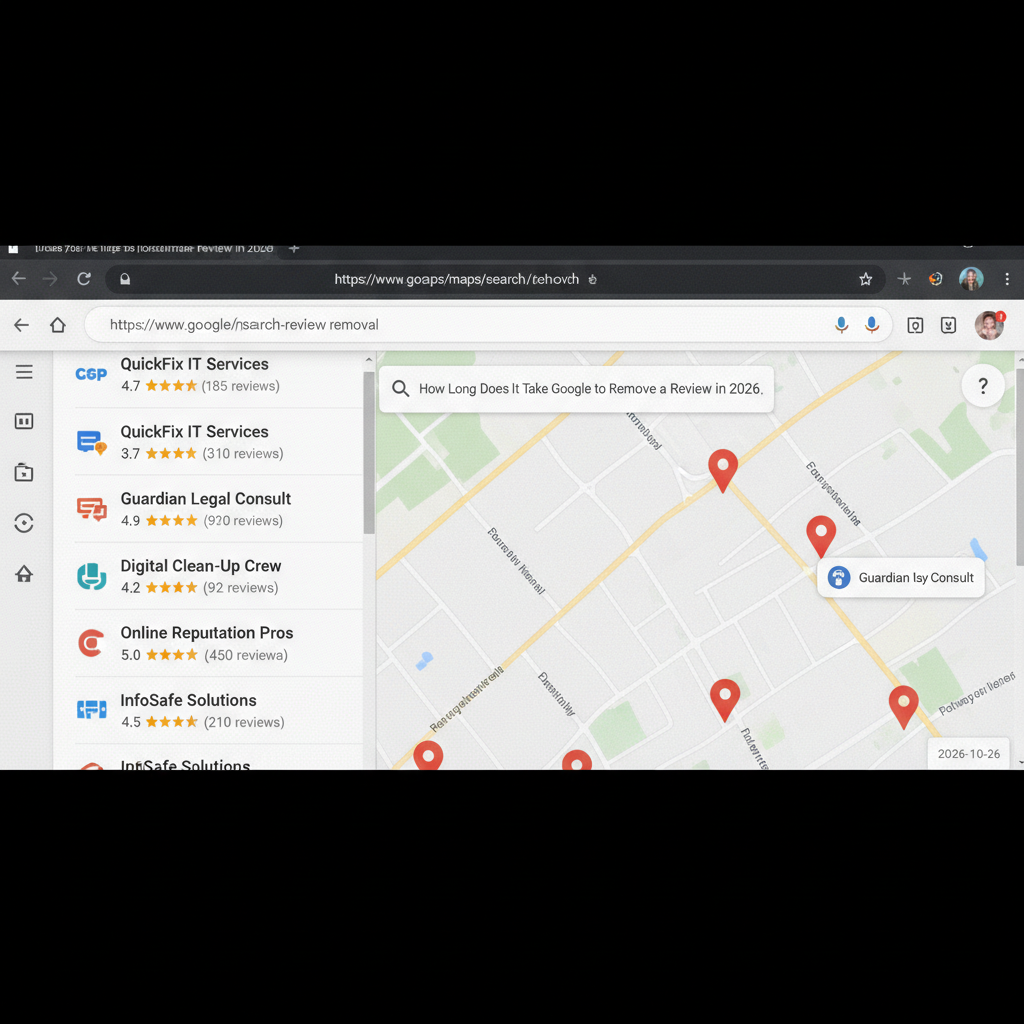The height and width of the screenshot is (1024, 1024).
Task: Click the Guardian Isy Consult map label
Action: click(x=901, y=577)
